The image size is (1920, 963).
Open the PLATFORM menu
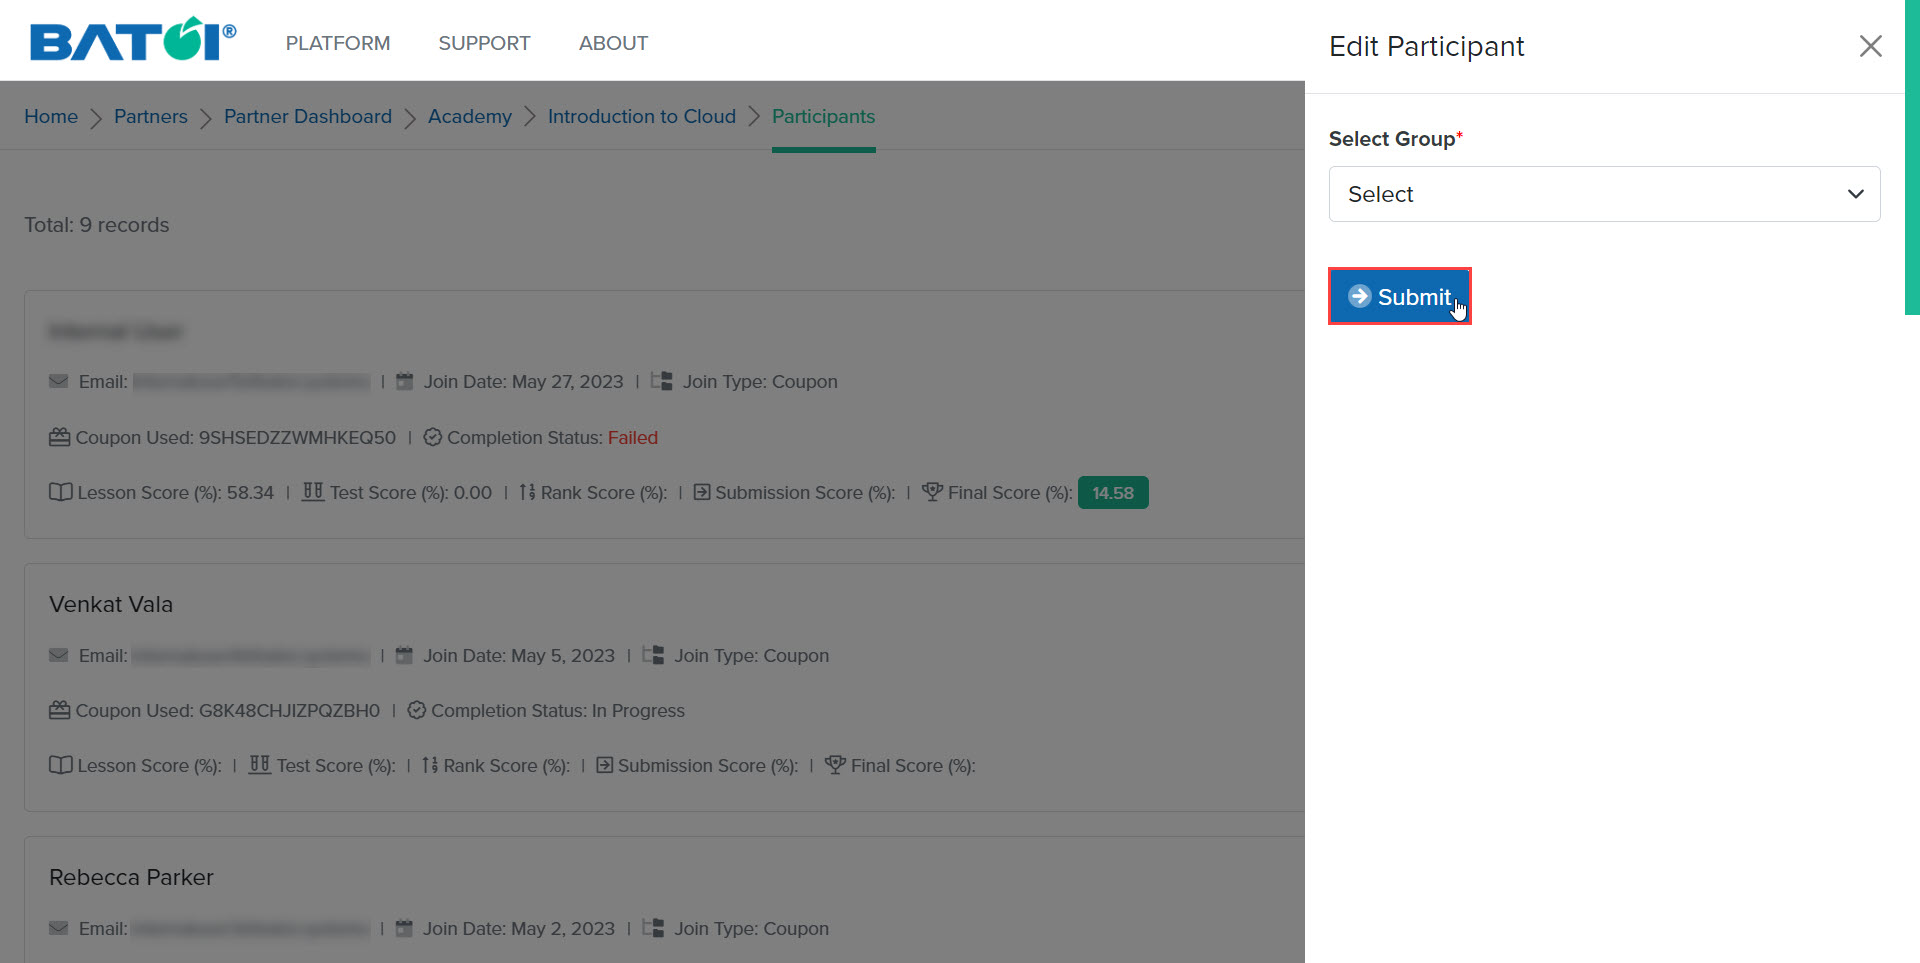[x=337, y=43]
